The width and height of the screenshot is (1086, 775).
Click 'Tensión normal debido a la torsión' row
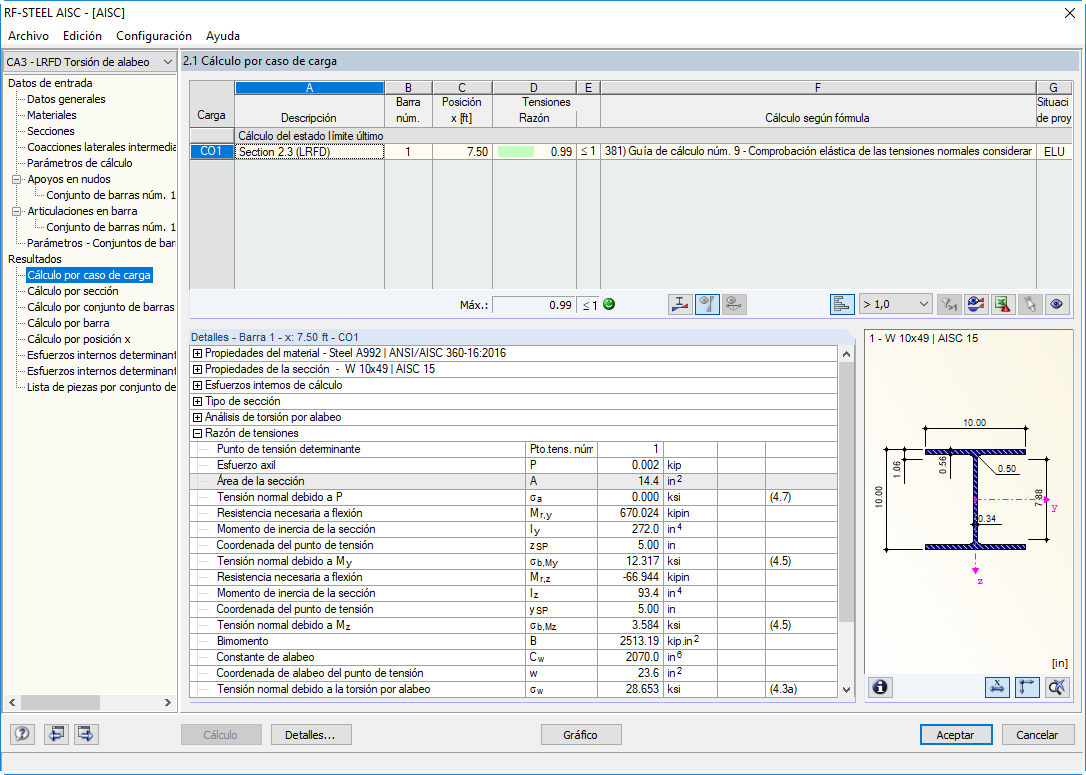(x=513, y=689)
